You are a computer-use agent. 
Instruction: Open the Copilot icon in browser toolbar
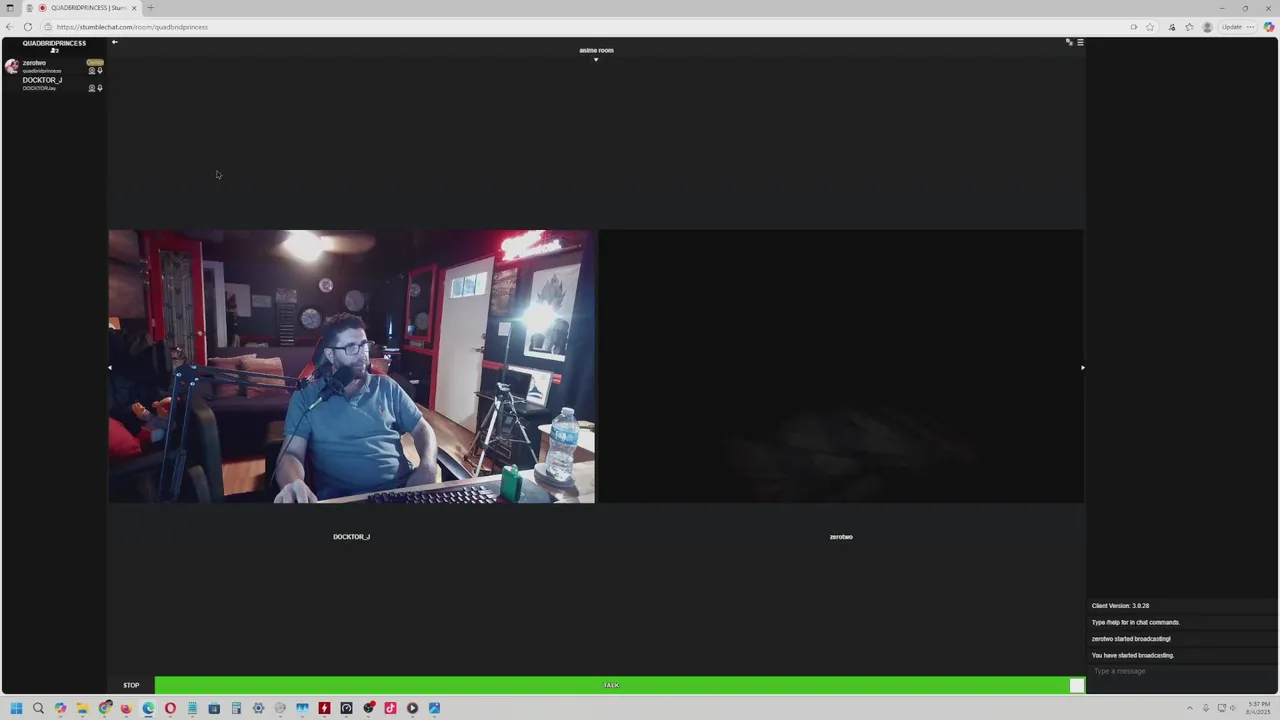click(x=1269, y=27)
